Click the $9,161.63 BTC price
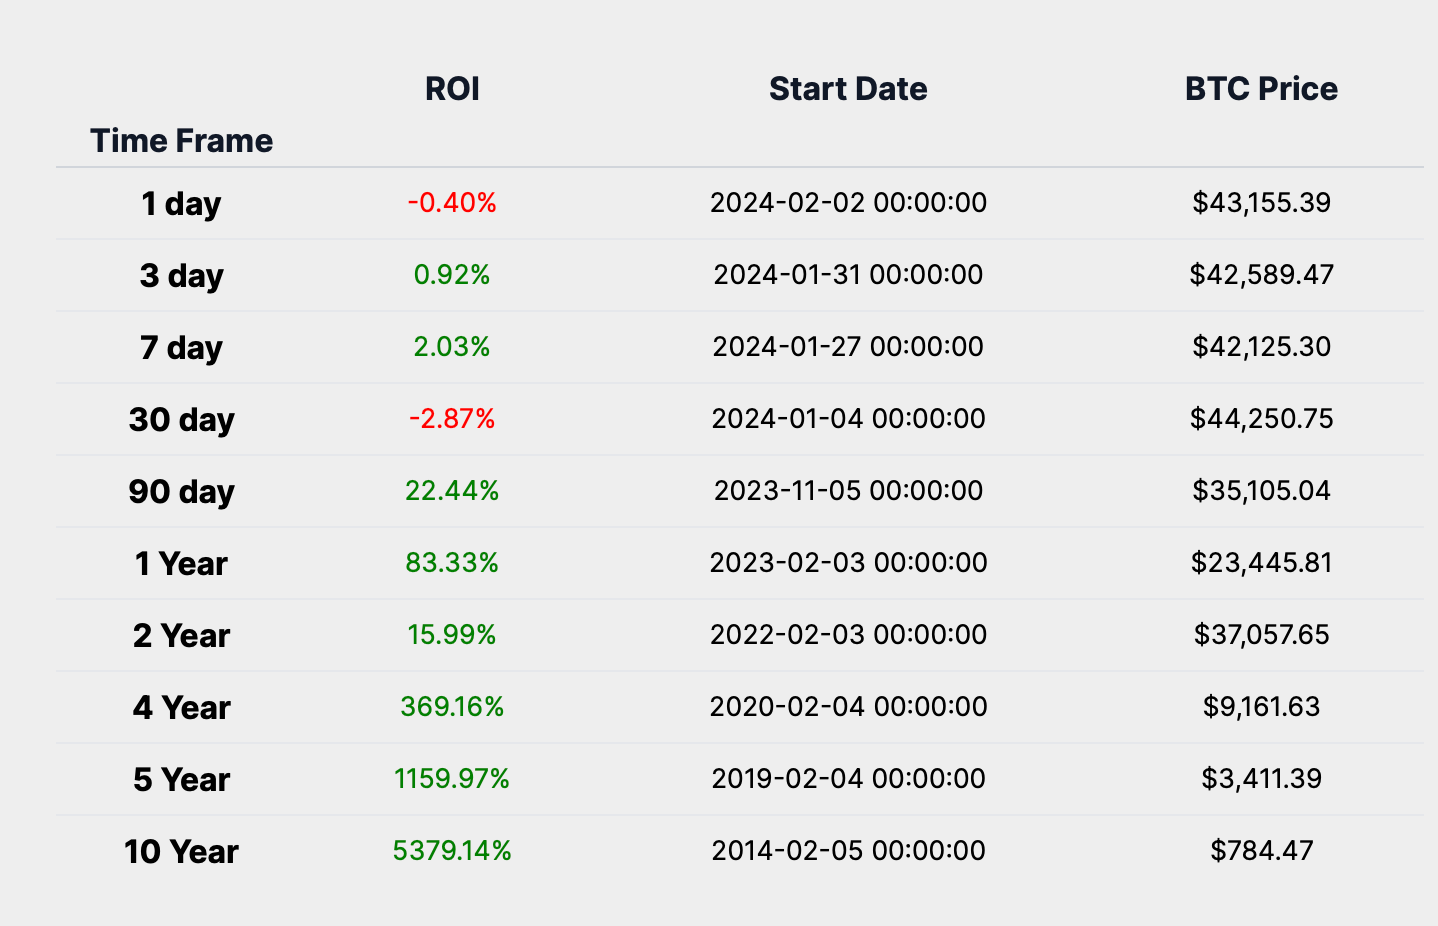This screenshot has width=1438, height=926. pos(1261,707)
